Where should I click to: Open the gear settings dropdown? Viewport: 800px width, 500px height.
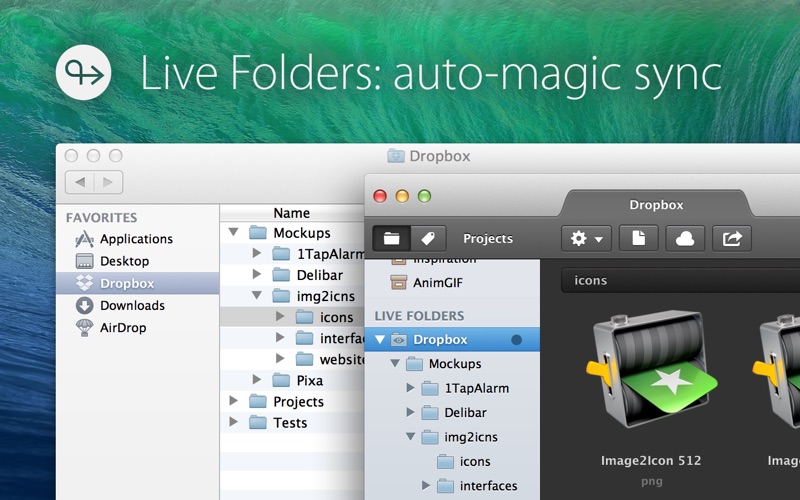(x=586, y=238)
